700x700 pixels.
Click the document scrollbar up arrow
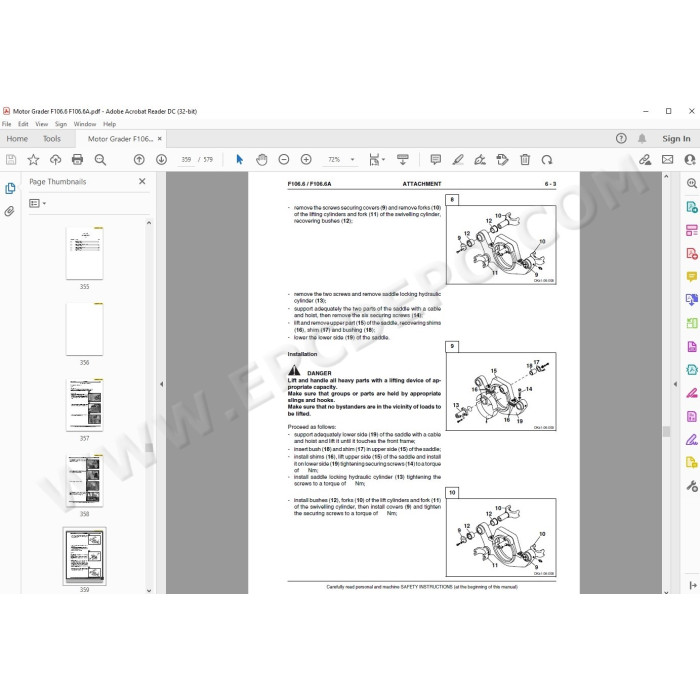pos(666,176)
